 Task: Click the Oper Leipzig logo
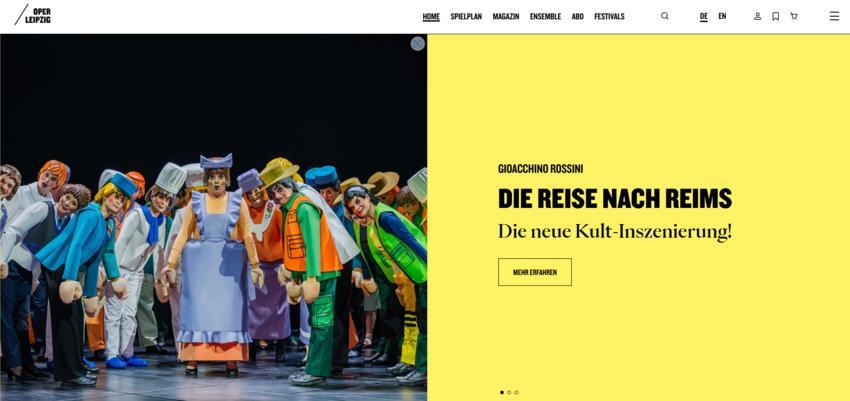click(33, 16)
